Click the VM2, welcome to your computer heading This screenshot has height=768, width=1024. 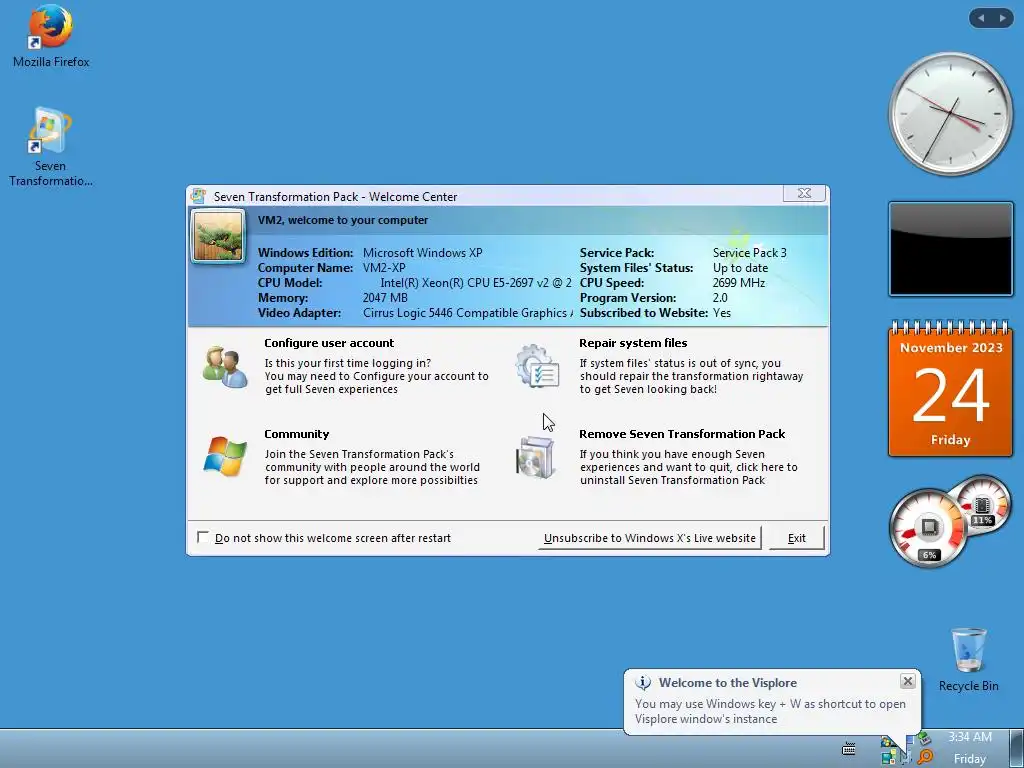343,220
